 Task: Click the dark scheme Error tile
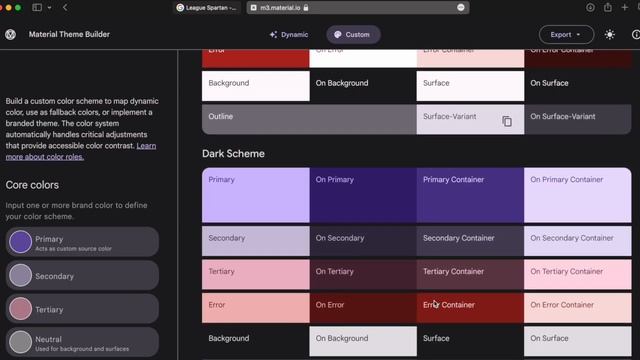pyautogui.click(x=256, y=308)
